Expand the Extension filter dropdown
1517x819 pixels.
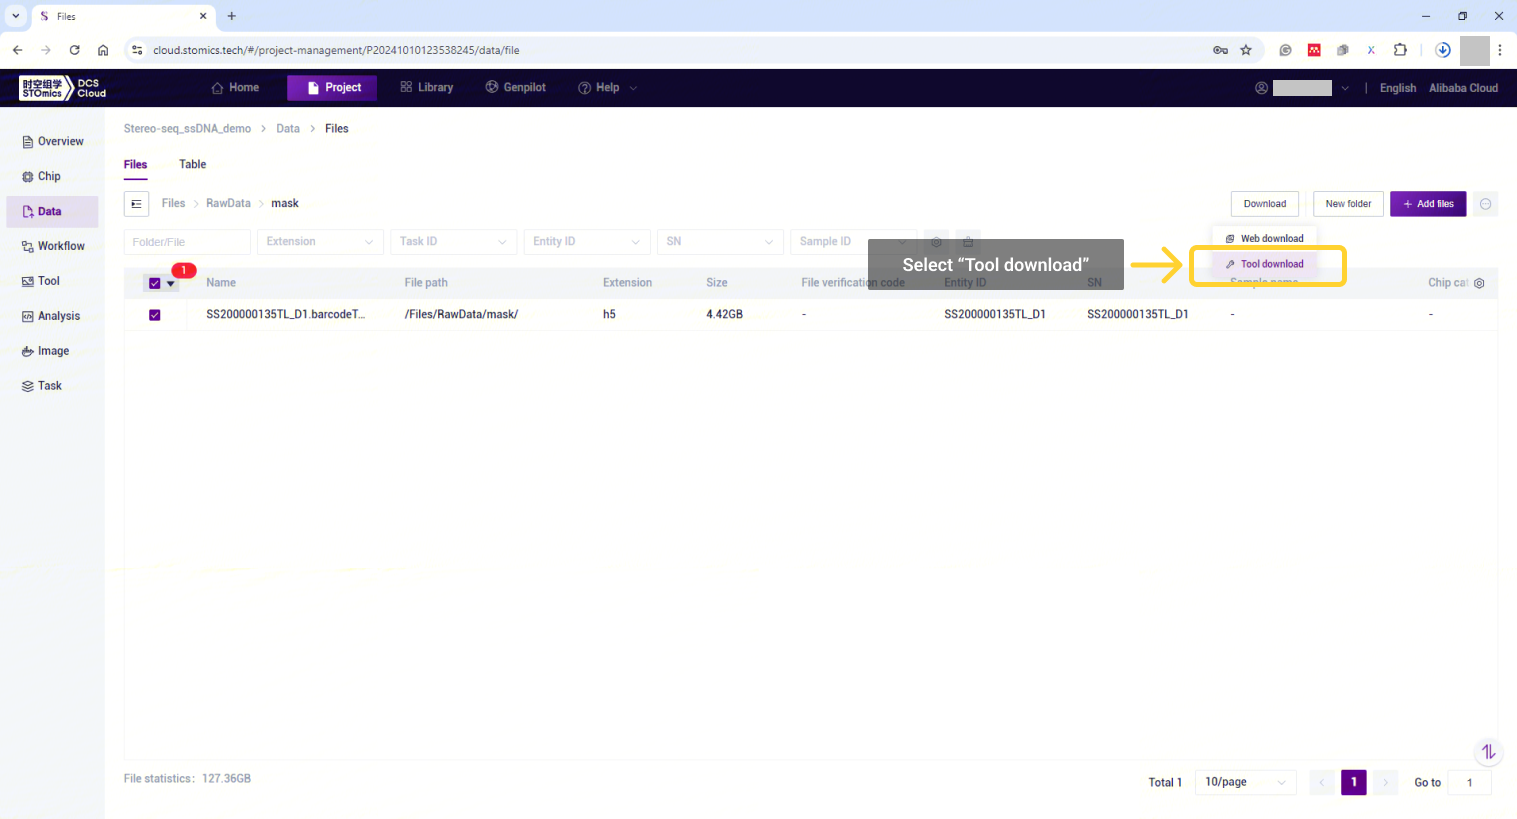pos(320,242)
